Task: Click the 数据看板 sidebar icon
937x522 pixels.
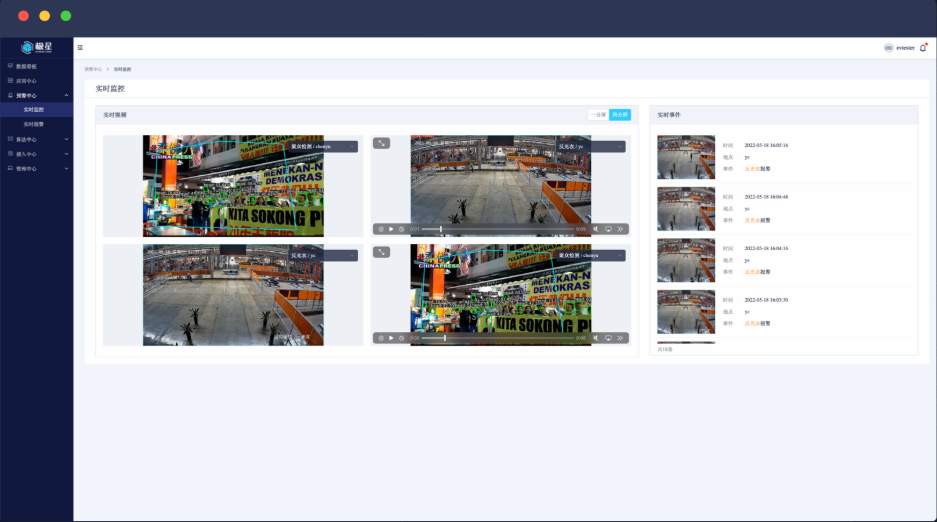Action: pyautogui.click(x=10, y=66)
